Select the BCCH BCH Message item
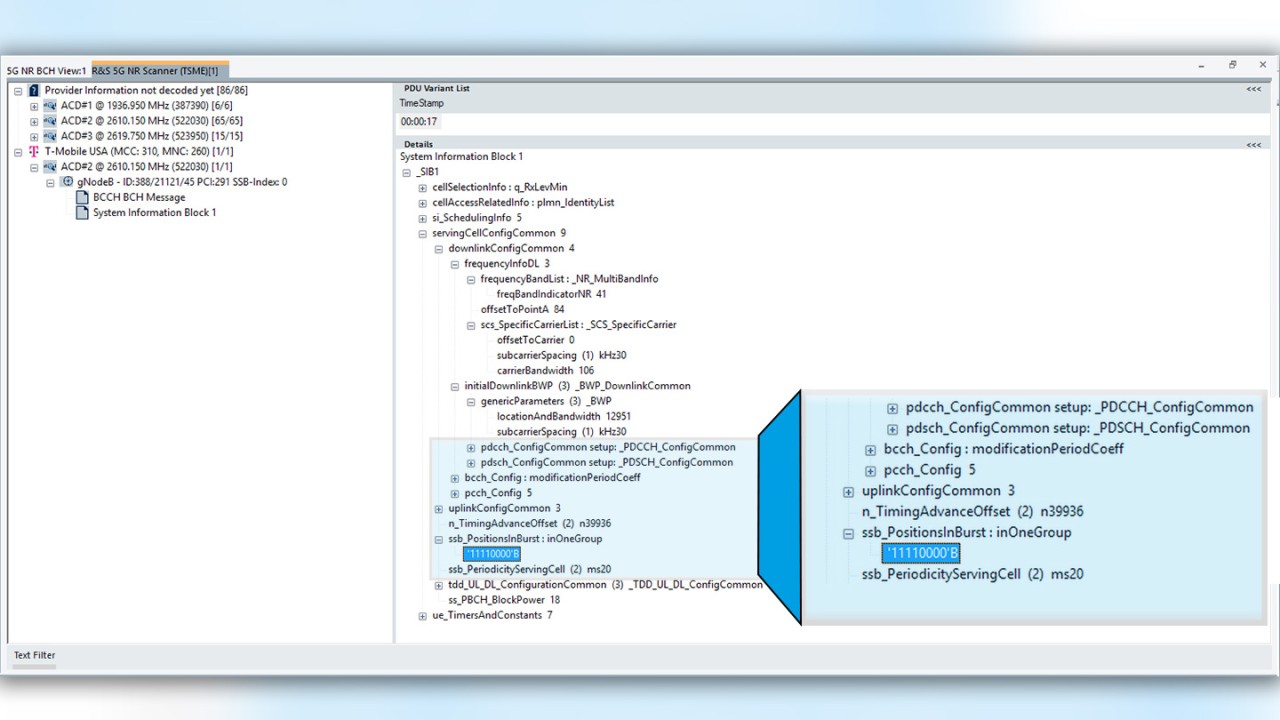 click(x=139, y=197)
